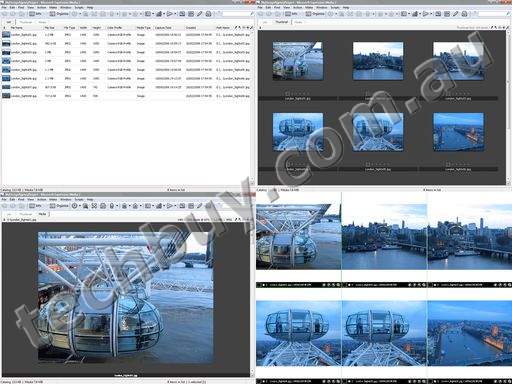Open the Edit menu in the list-view window
Screen dimensions: 512x384
click(x=12, y=7)
